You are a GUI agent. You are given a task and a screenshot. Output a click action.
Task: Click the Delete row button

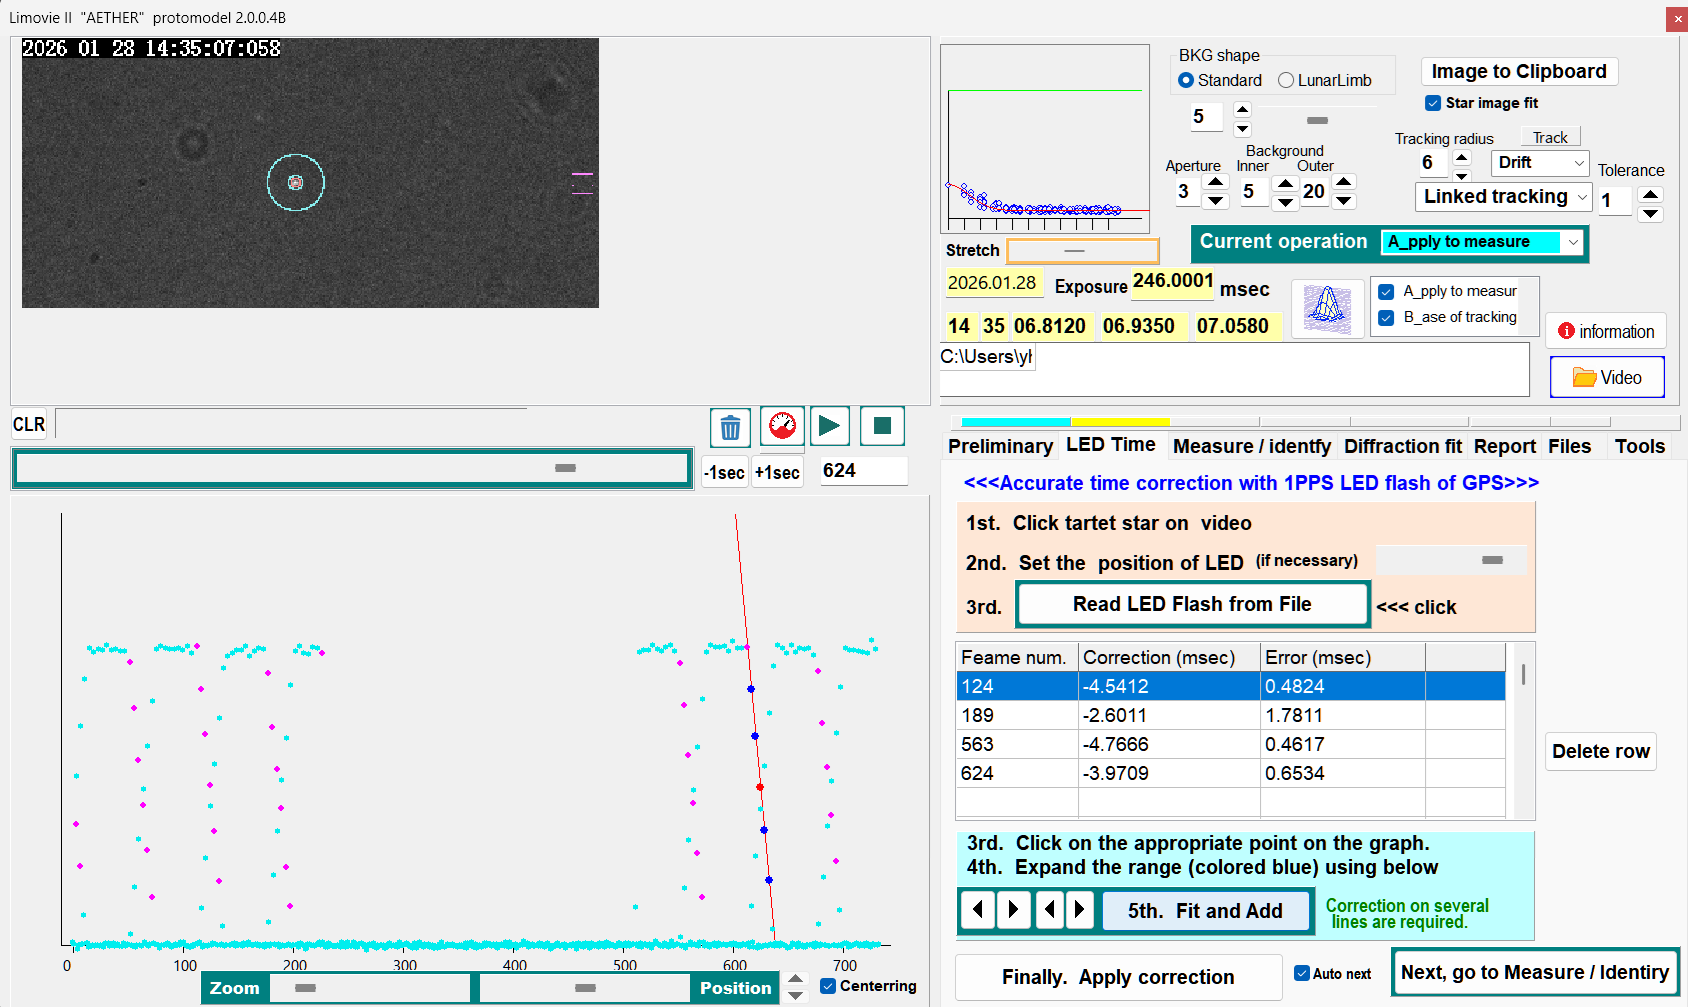pyautogui.click(x=1600, y=751)
